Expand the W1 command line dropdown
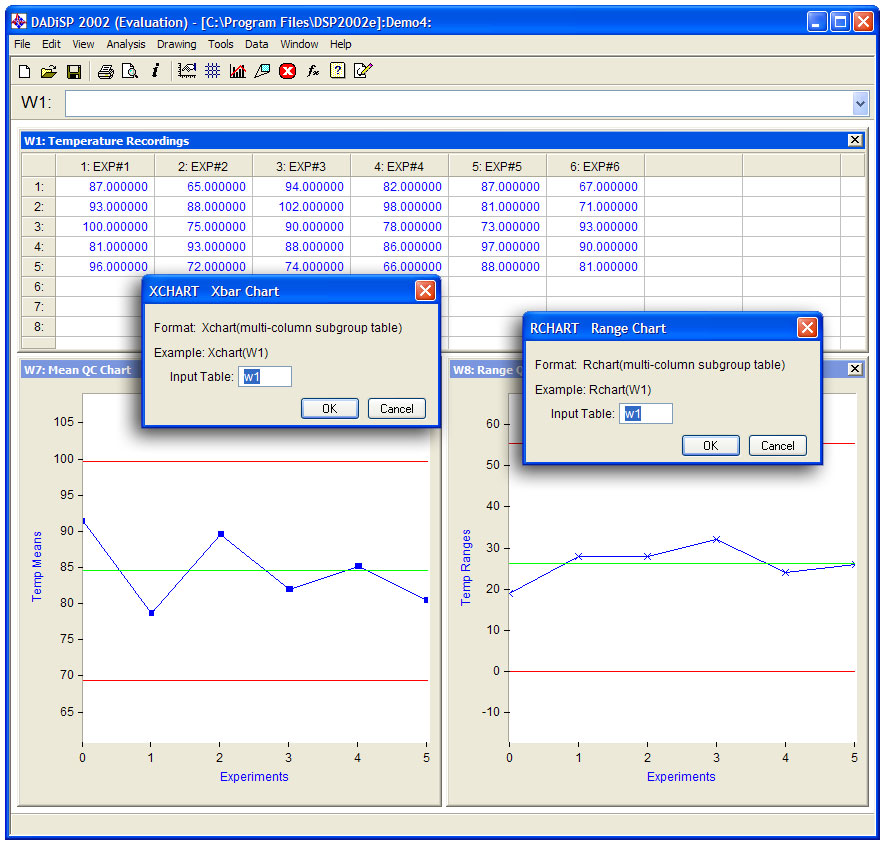885x845 pixels. [860, 104]
